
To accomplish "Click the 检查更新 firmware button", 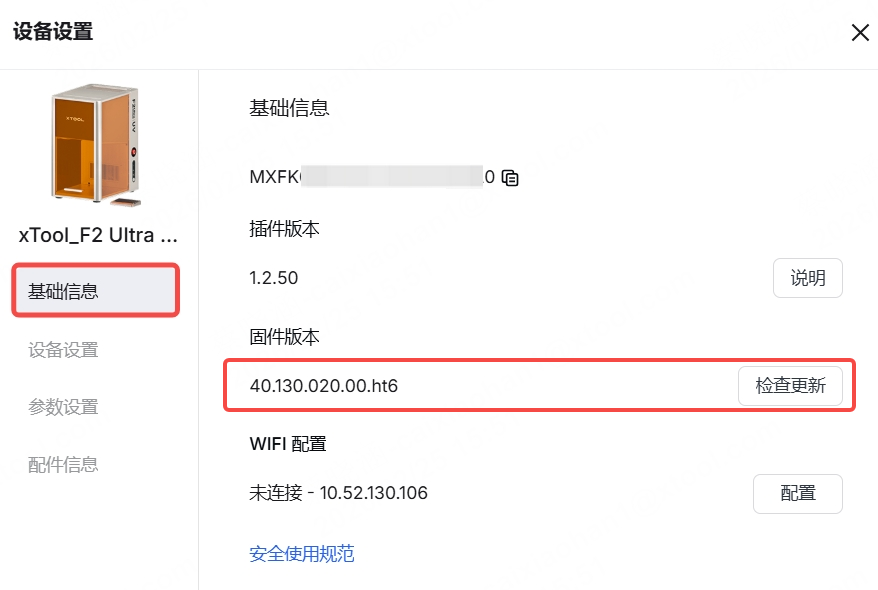I will pos(790,386).
